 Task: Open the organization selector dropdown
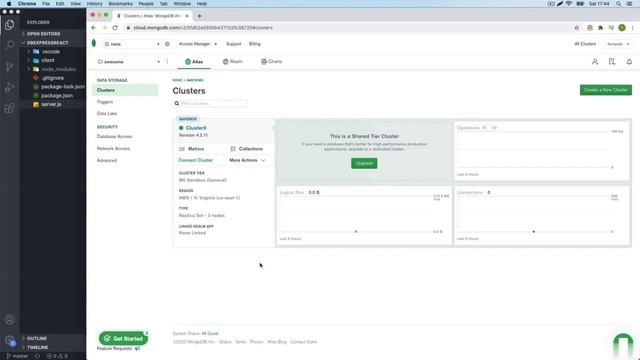tap(131, 44)
